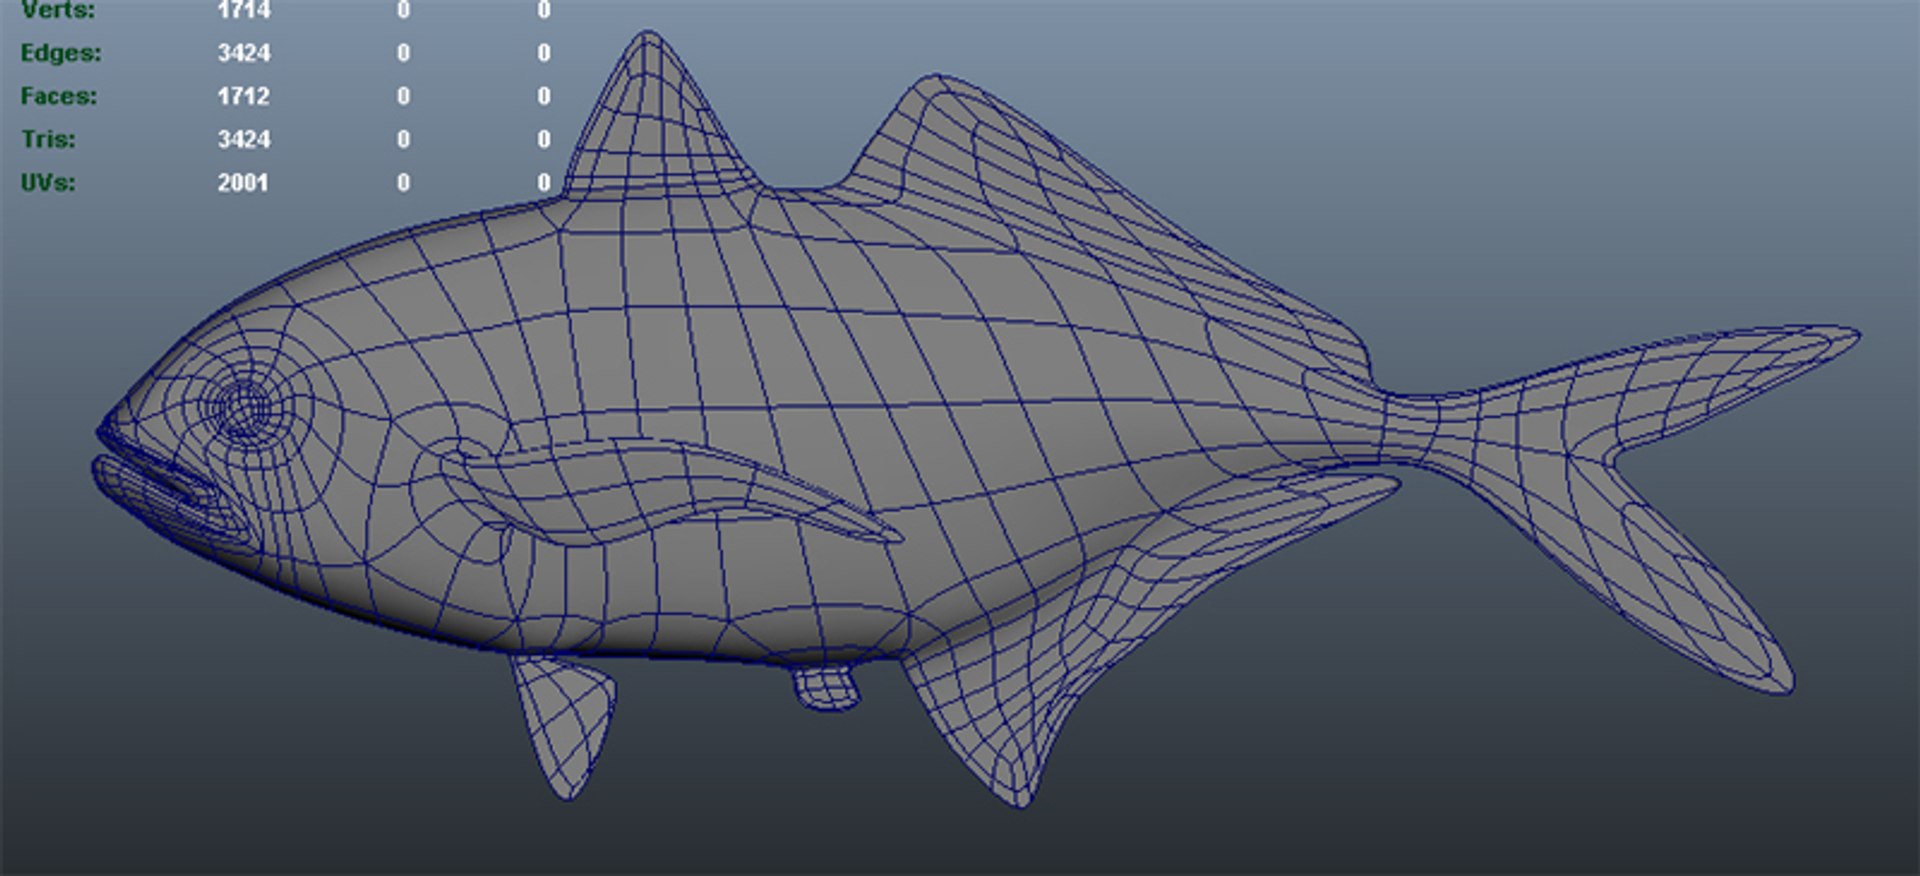Viewport: 1920px width, 876px height.
Task: Click the last zero in the UVs row
Action: coord(544,182)
